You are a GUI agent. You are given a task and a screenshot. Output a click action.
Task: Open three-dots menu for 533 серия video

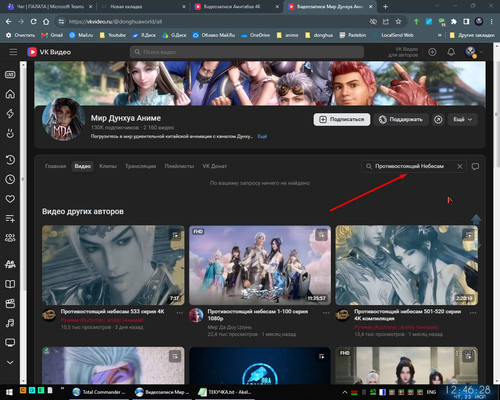(x=180, y=313)
